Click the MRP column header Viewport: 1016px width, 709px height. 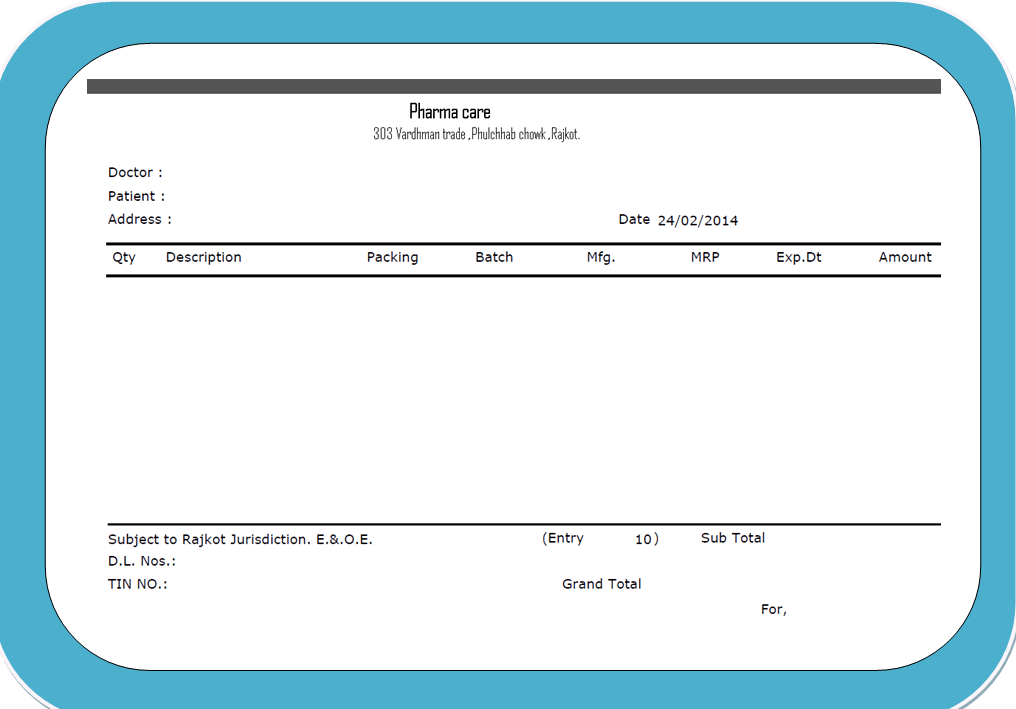[x=705, y=257]
